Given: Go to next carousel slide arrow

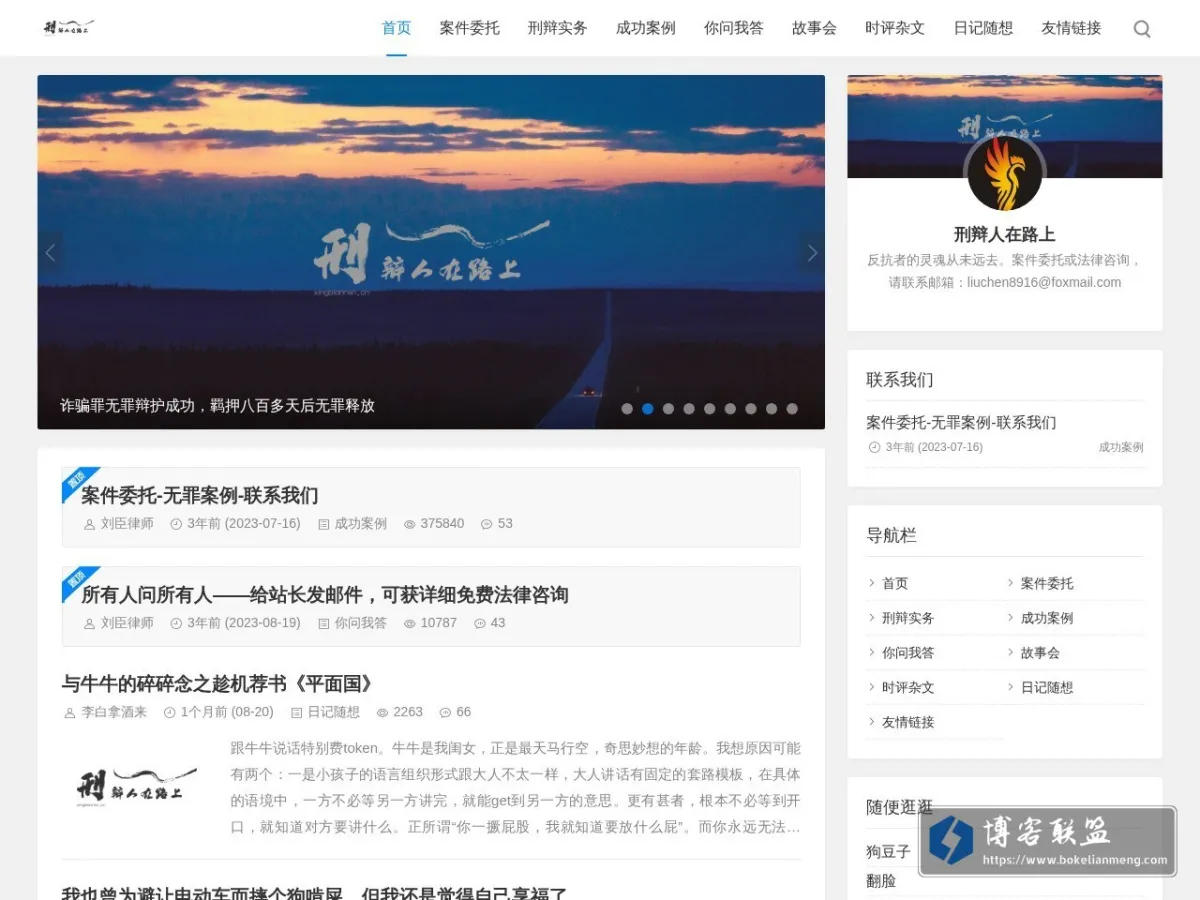Looking at the screenshot, I should [x=812, y=253].
